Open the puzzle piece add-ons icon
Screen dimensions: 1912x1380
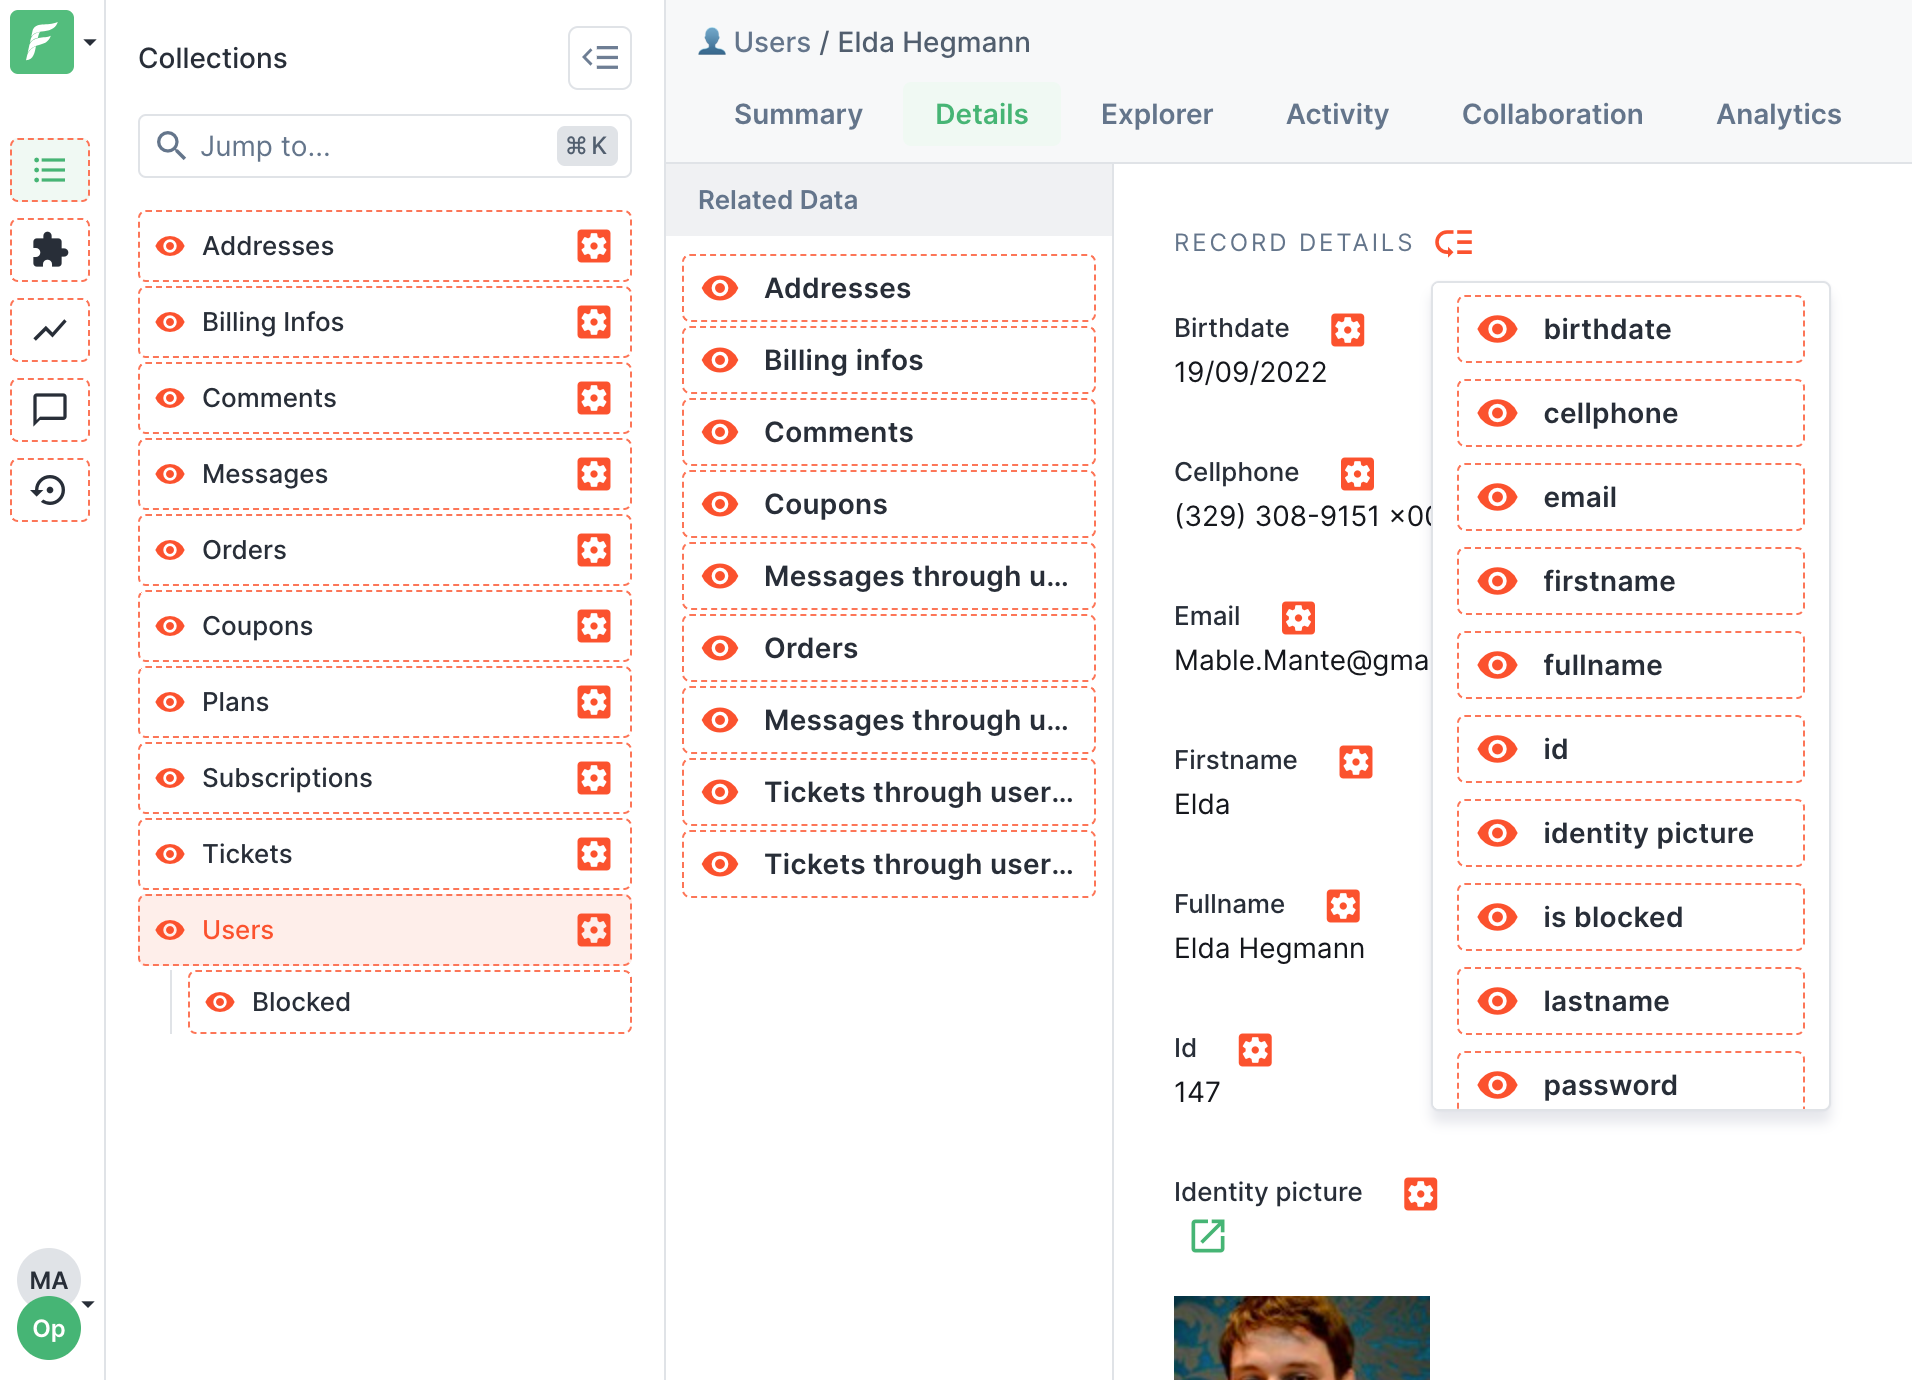49,250
